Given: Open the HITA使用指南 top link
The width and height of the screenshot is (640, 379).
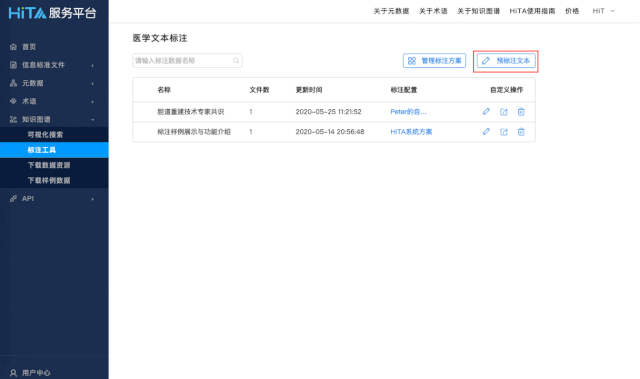Looking at the screenshot, I should [532, 11].
